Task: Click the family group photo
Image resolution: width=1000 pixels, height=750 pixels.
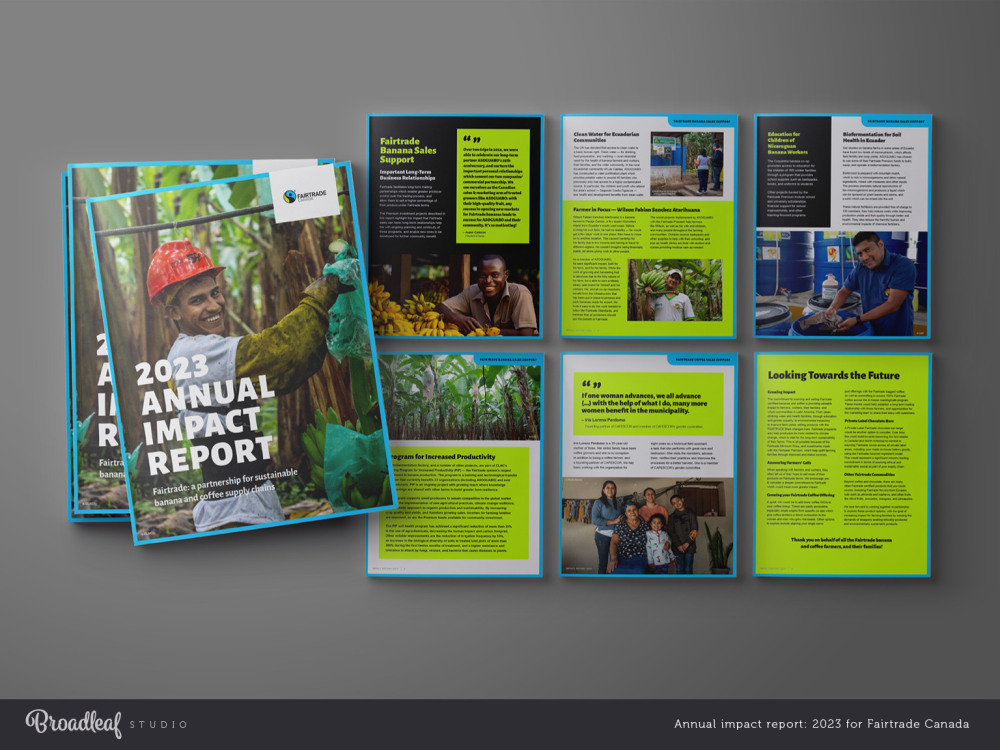Action: (x=648, y=526)
